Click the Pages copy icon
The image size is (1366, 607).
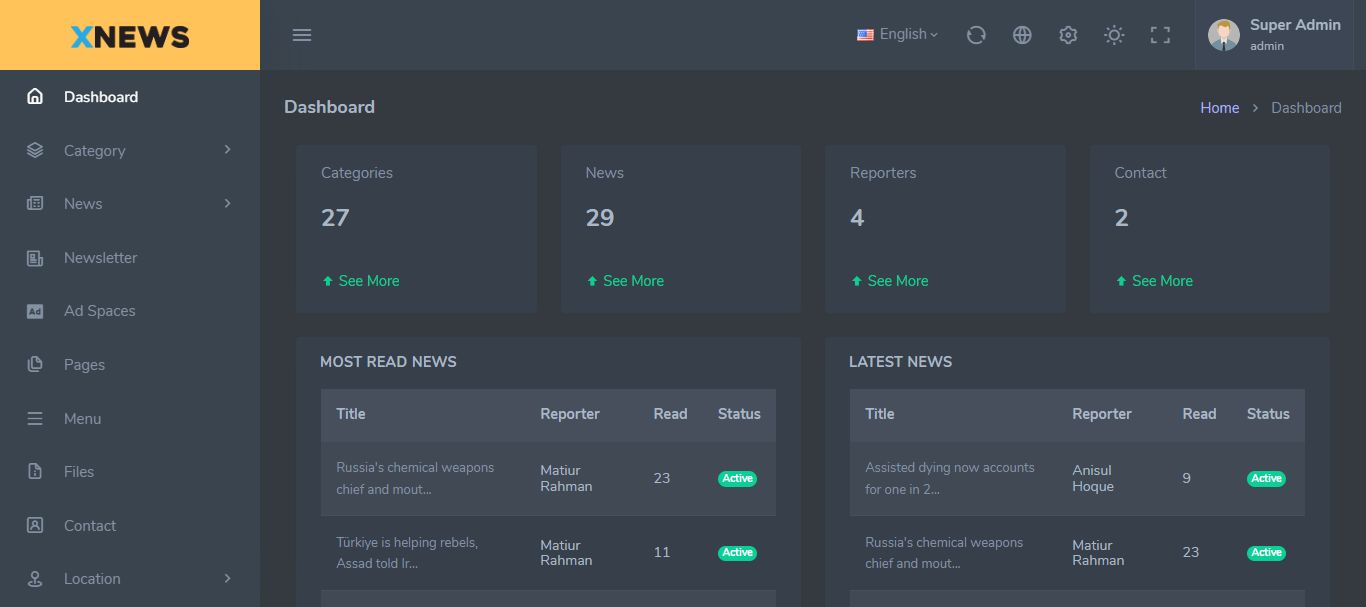pos(35,365)
